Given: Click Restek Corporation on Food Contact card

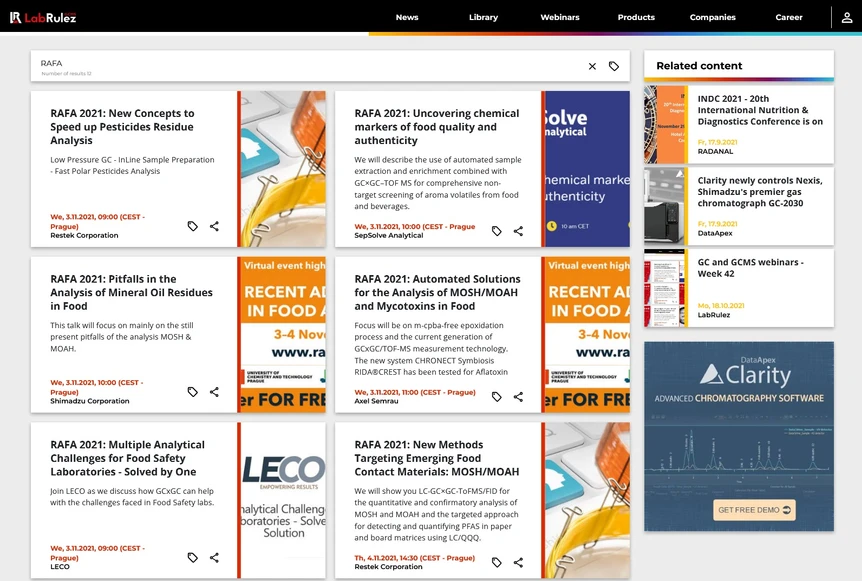Looking at the screenshot, I should pyautogui.click(x=388, y=567).
